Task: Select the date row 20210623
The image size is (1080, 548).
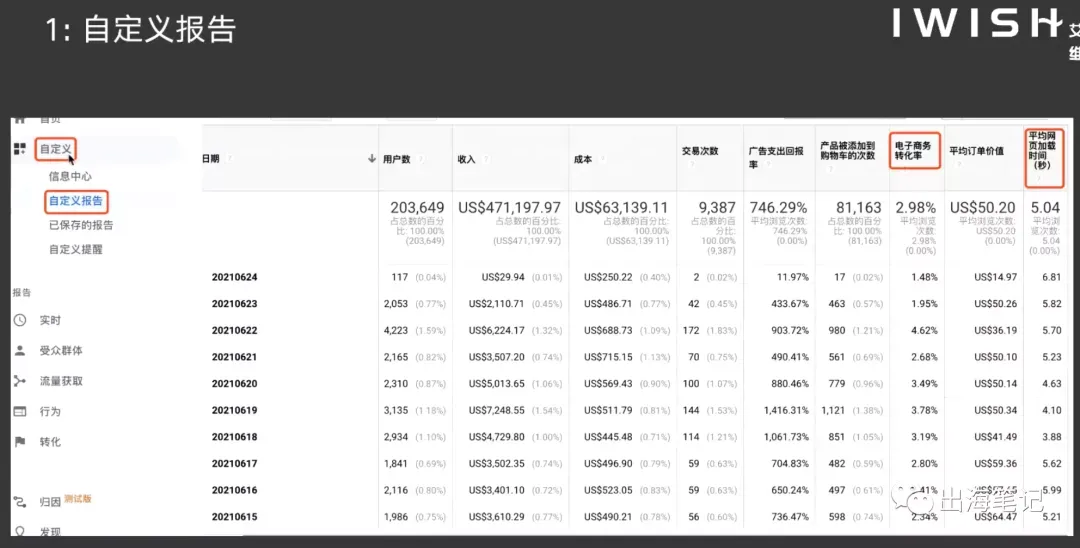Action: point(234,304)
